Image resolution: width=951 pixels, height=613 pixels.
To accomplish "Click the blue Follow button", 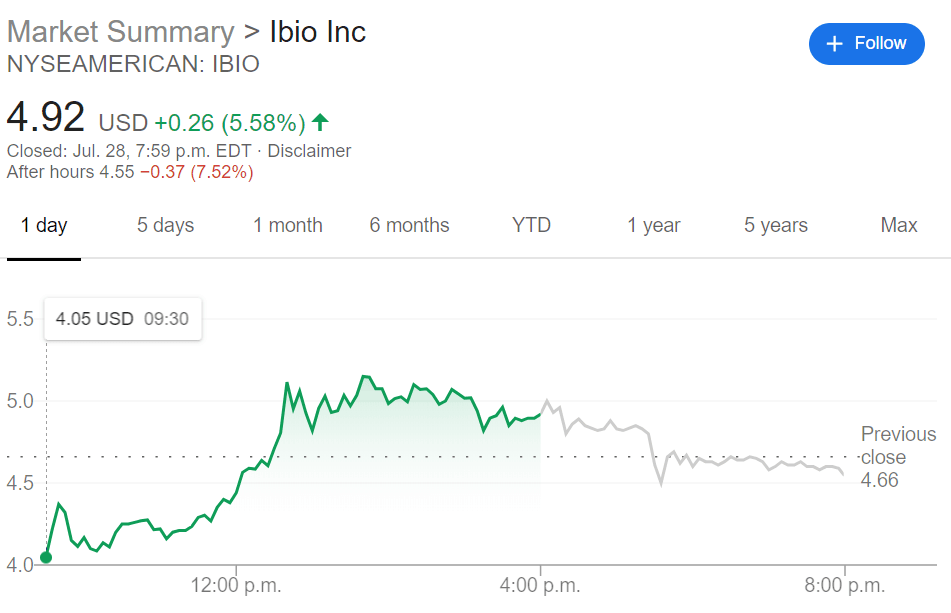I will pos(866,44).
